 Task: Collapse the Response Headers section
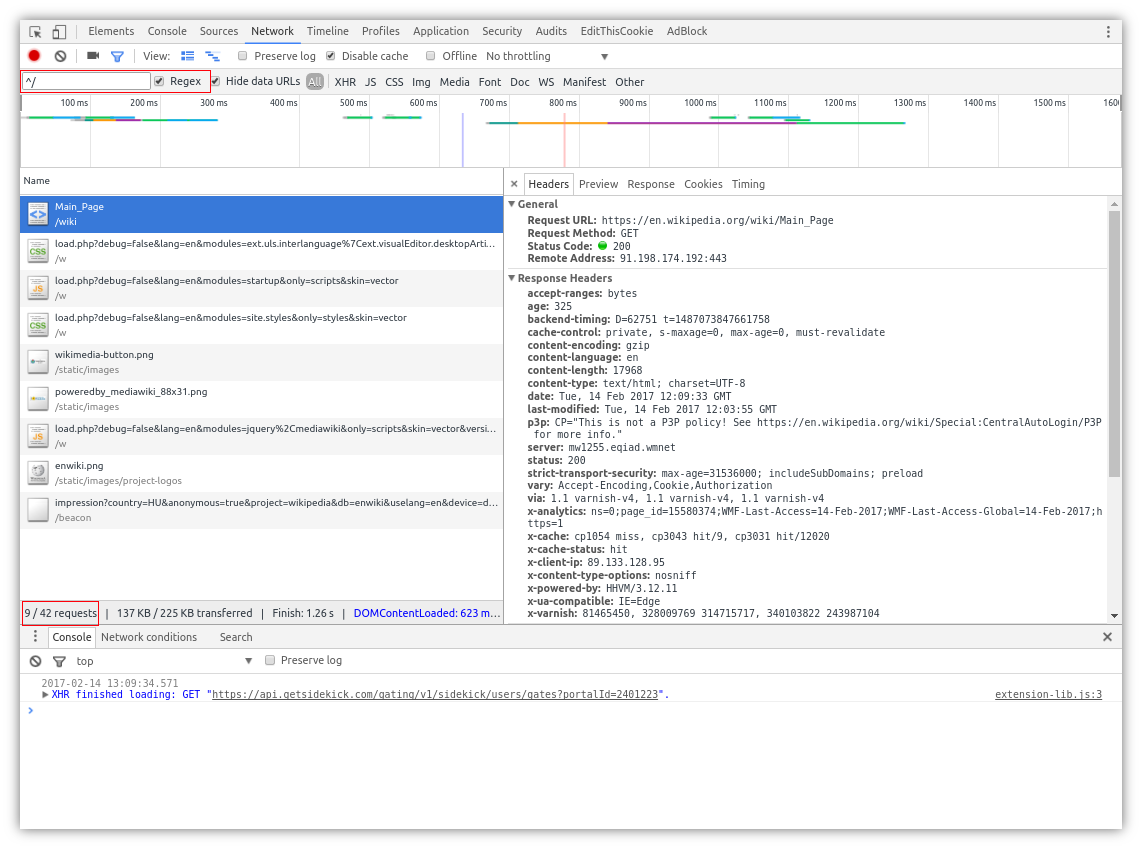tap(511, 278)
